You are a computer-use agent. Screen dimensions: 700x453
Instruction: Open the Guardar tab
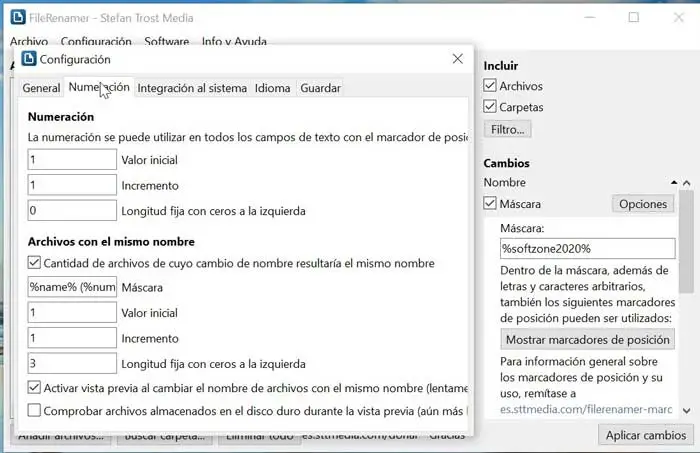320,88
